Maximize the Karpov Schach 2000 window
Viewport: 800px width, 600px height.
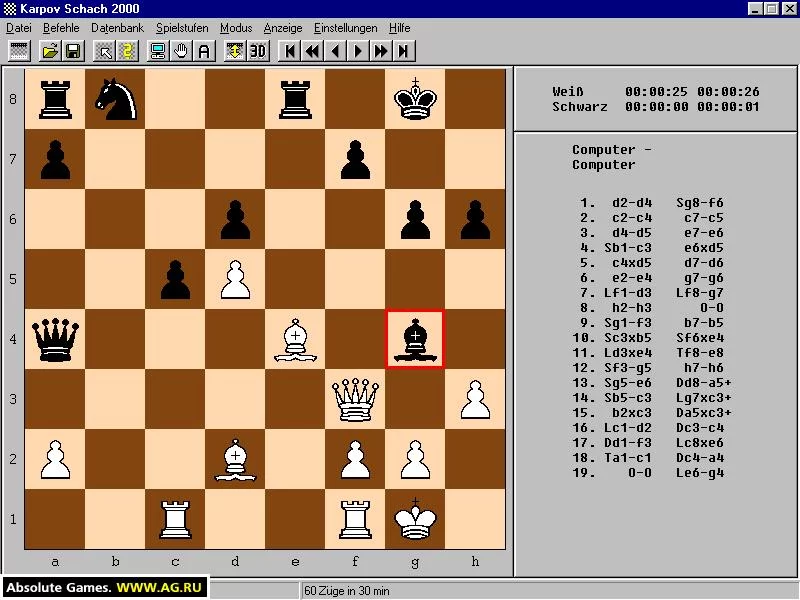771,9
